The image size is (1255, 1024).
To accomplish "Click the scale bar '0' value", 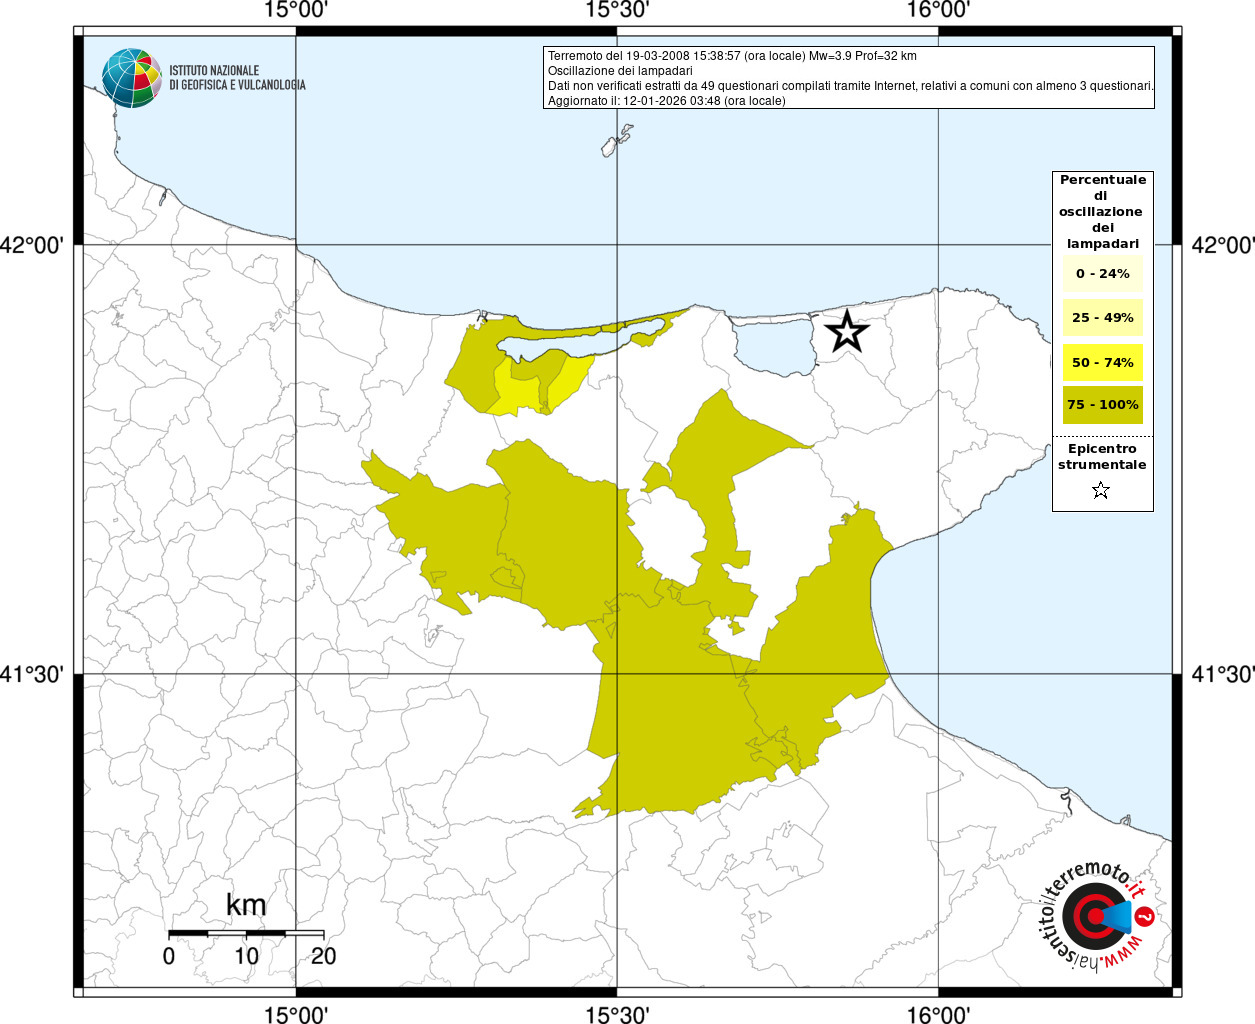I will [168, 956].
